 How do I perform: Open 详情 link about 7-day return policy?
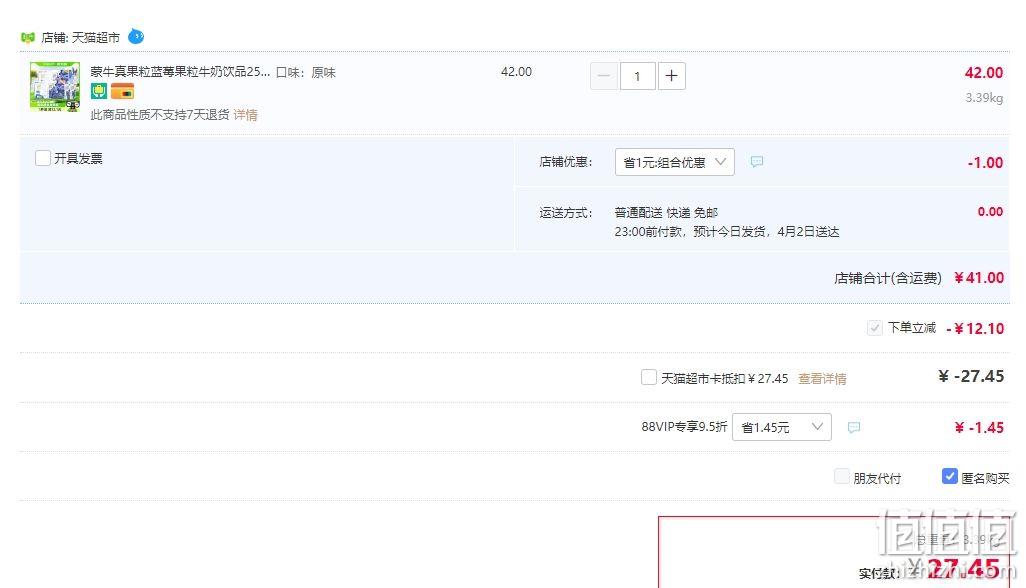[245, 115]
